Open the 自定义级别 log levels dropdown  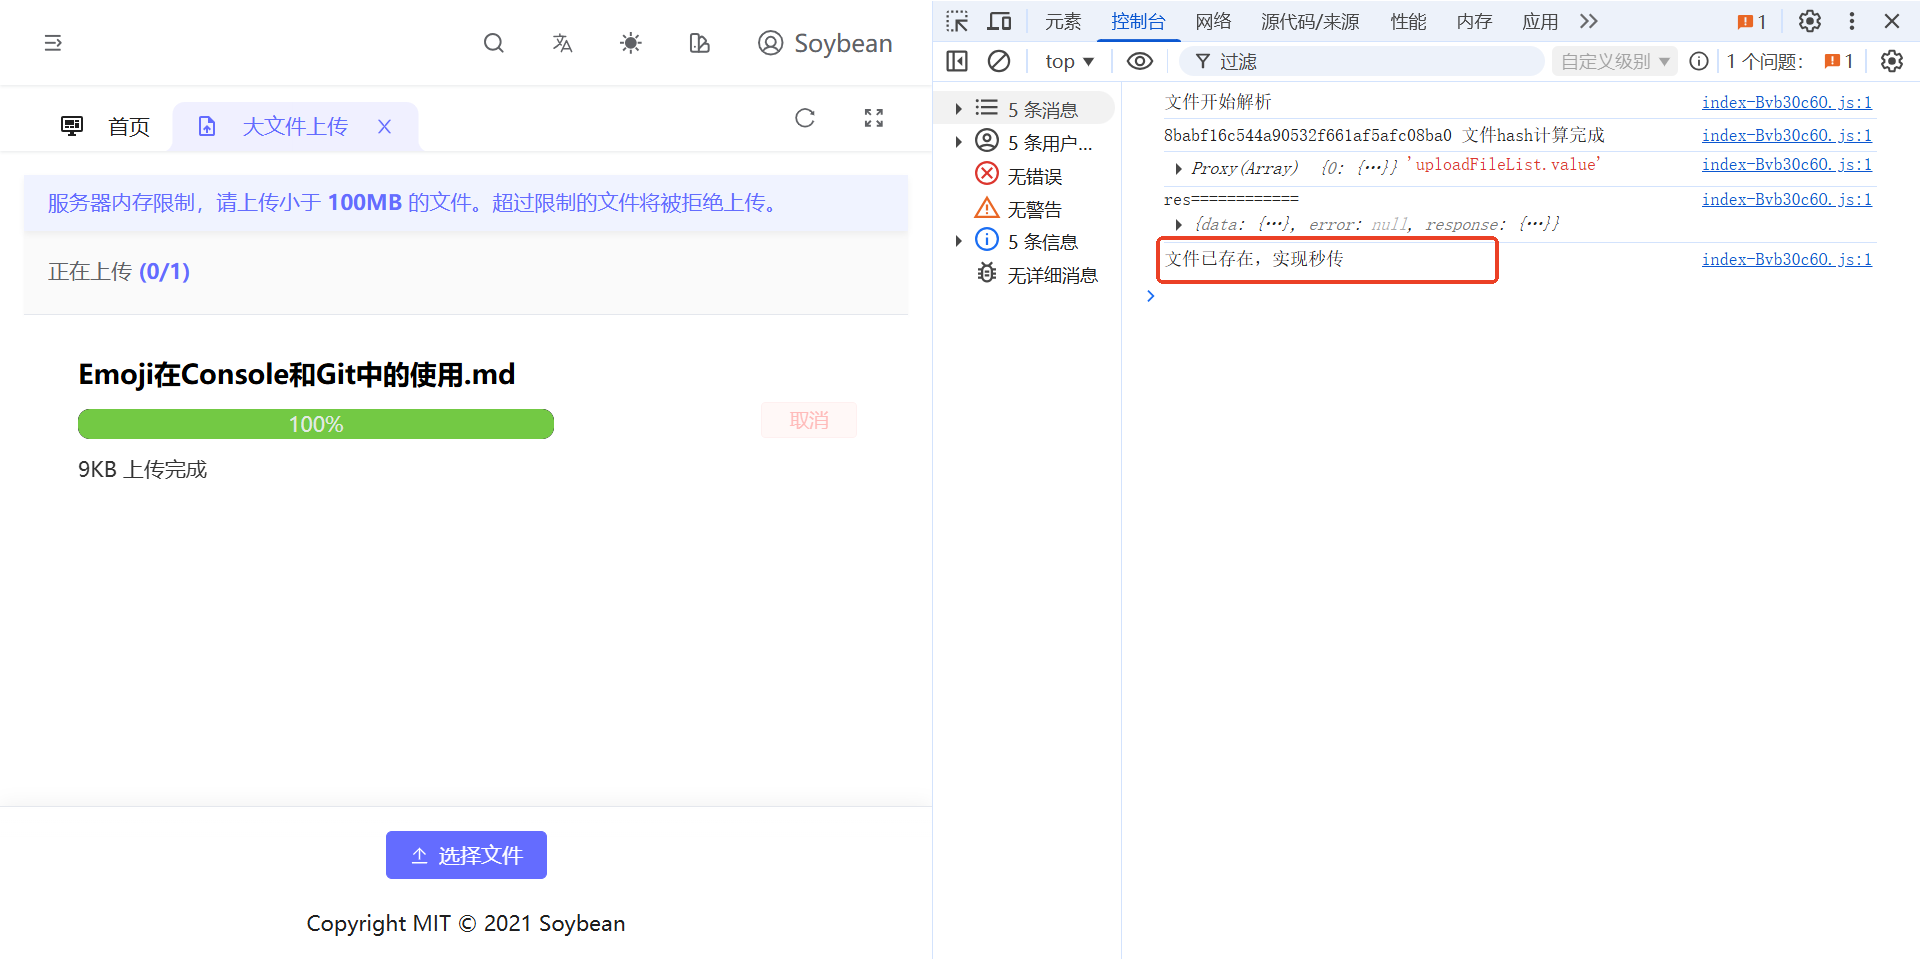point(1613,61)
